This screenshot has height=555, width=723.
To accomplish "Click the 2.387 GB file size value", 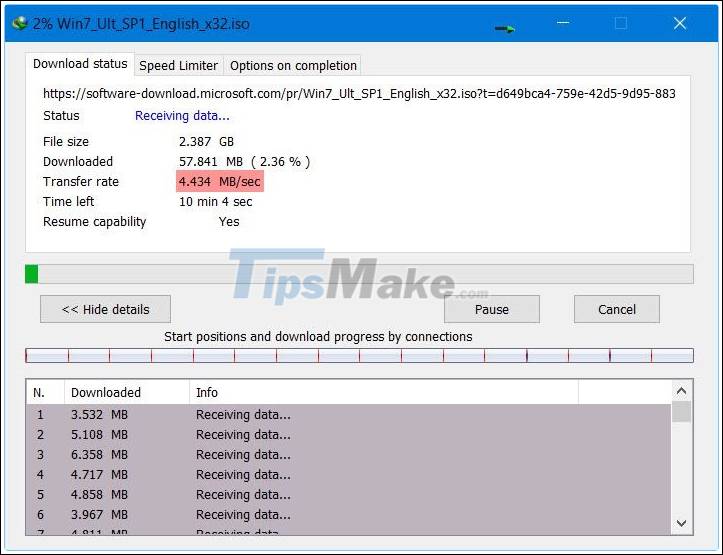I will [206, 142].
